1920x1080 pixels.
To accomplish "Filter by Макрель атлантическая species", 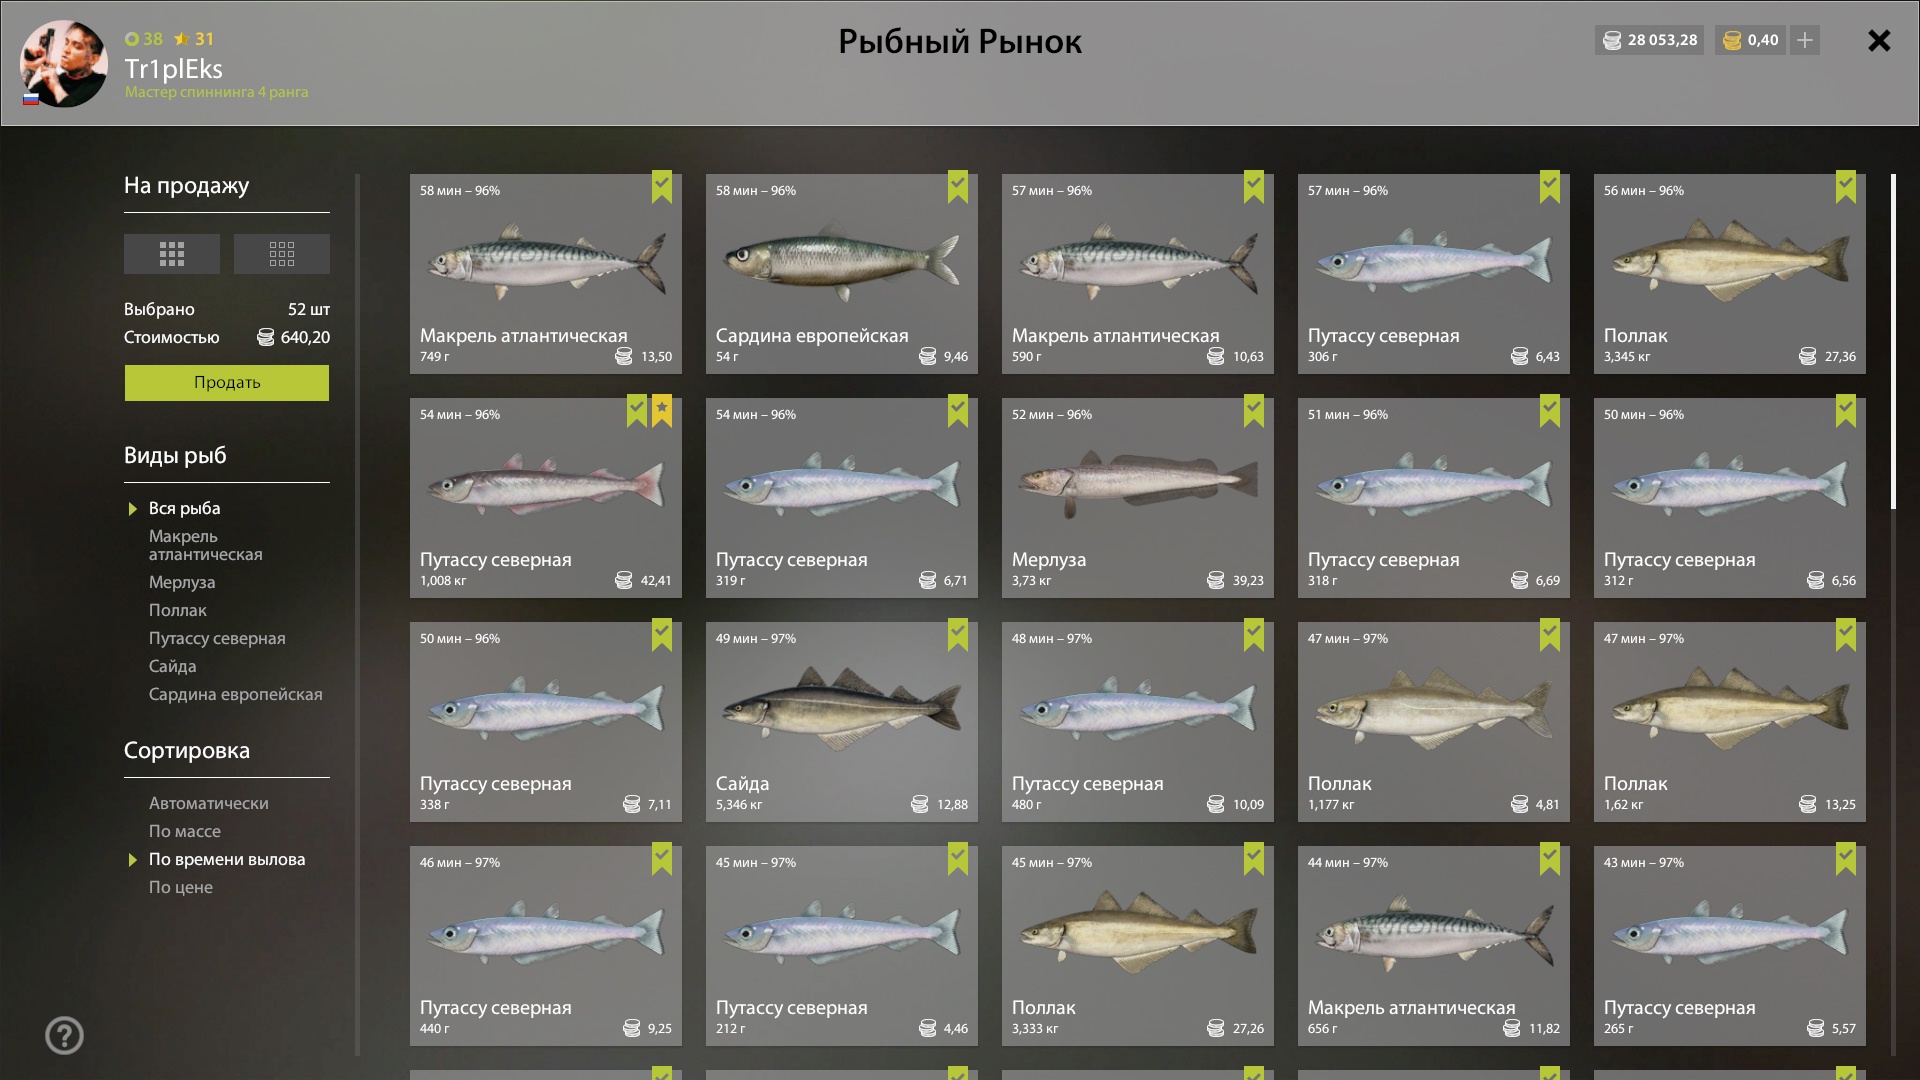I will point(206,545).
